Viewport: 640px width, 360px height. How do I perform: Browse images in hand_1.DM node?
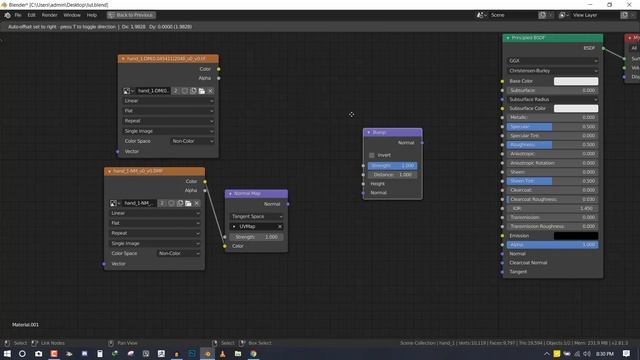pos(129,91)
